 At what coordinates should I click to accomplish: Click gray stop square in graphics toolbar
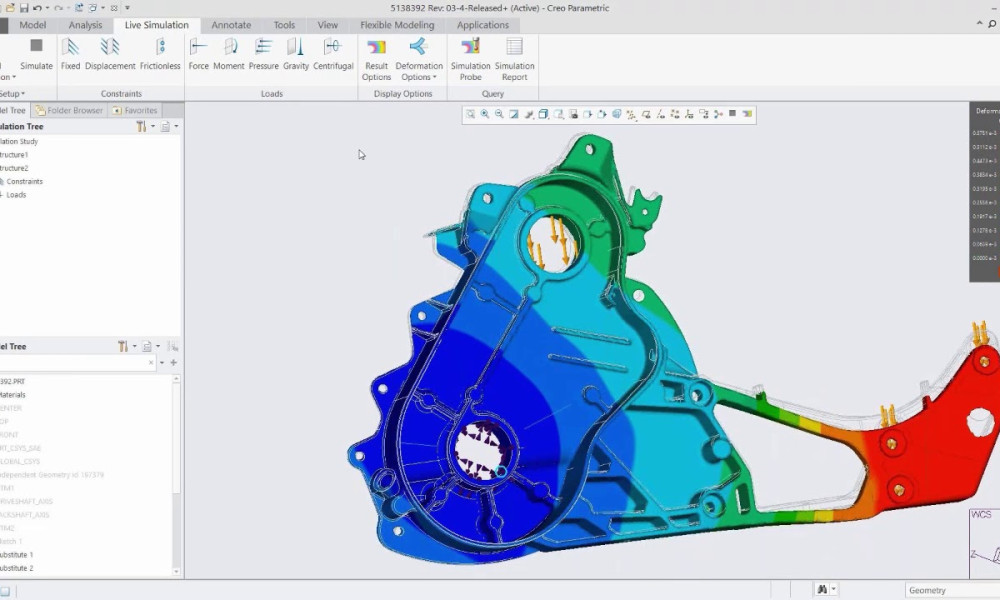click(x=733, y=113)
